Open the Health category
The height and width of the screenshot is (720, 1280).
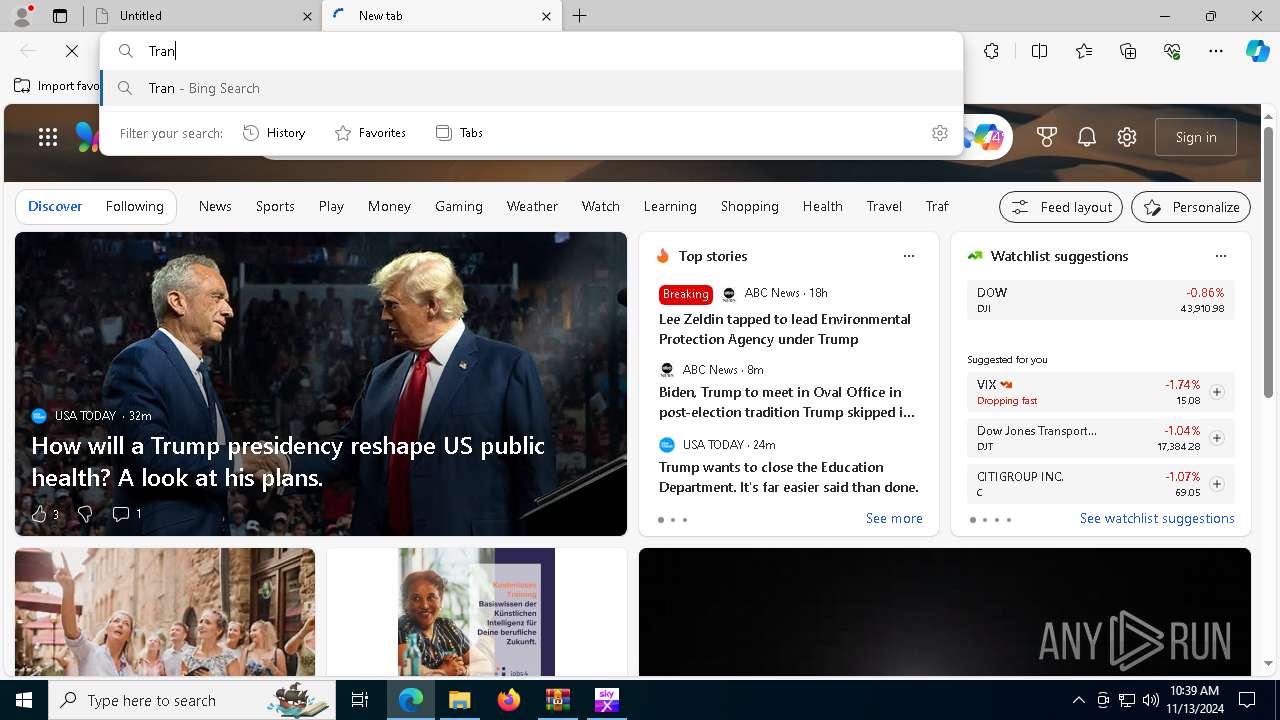coord(822,206)
